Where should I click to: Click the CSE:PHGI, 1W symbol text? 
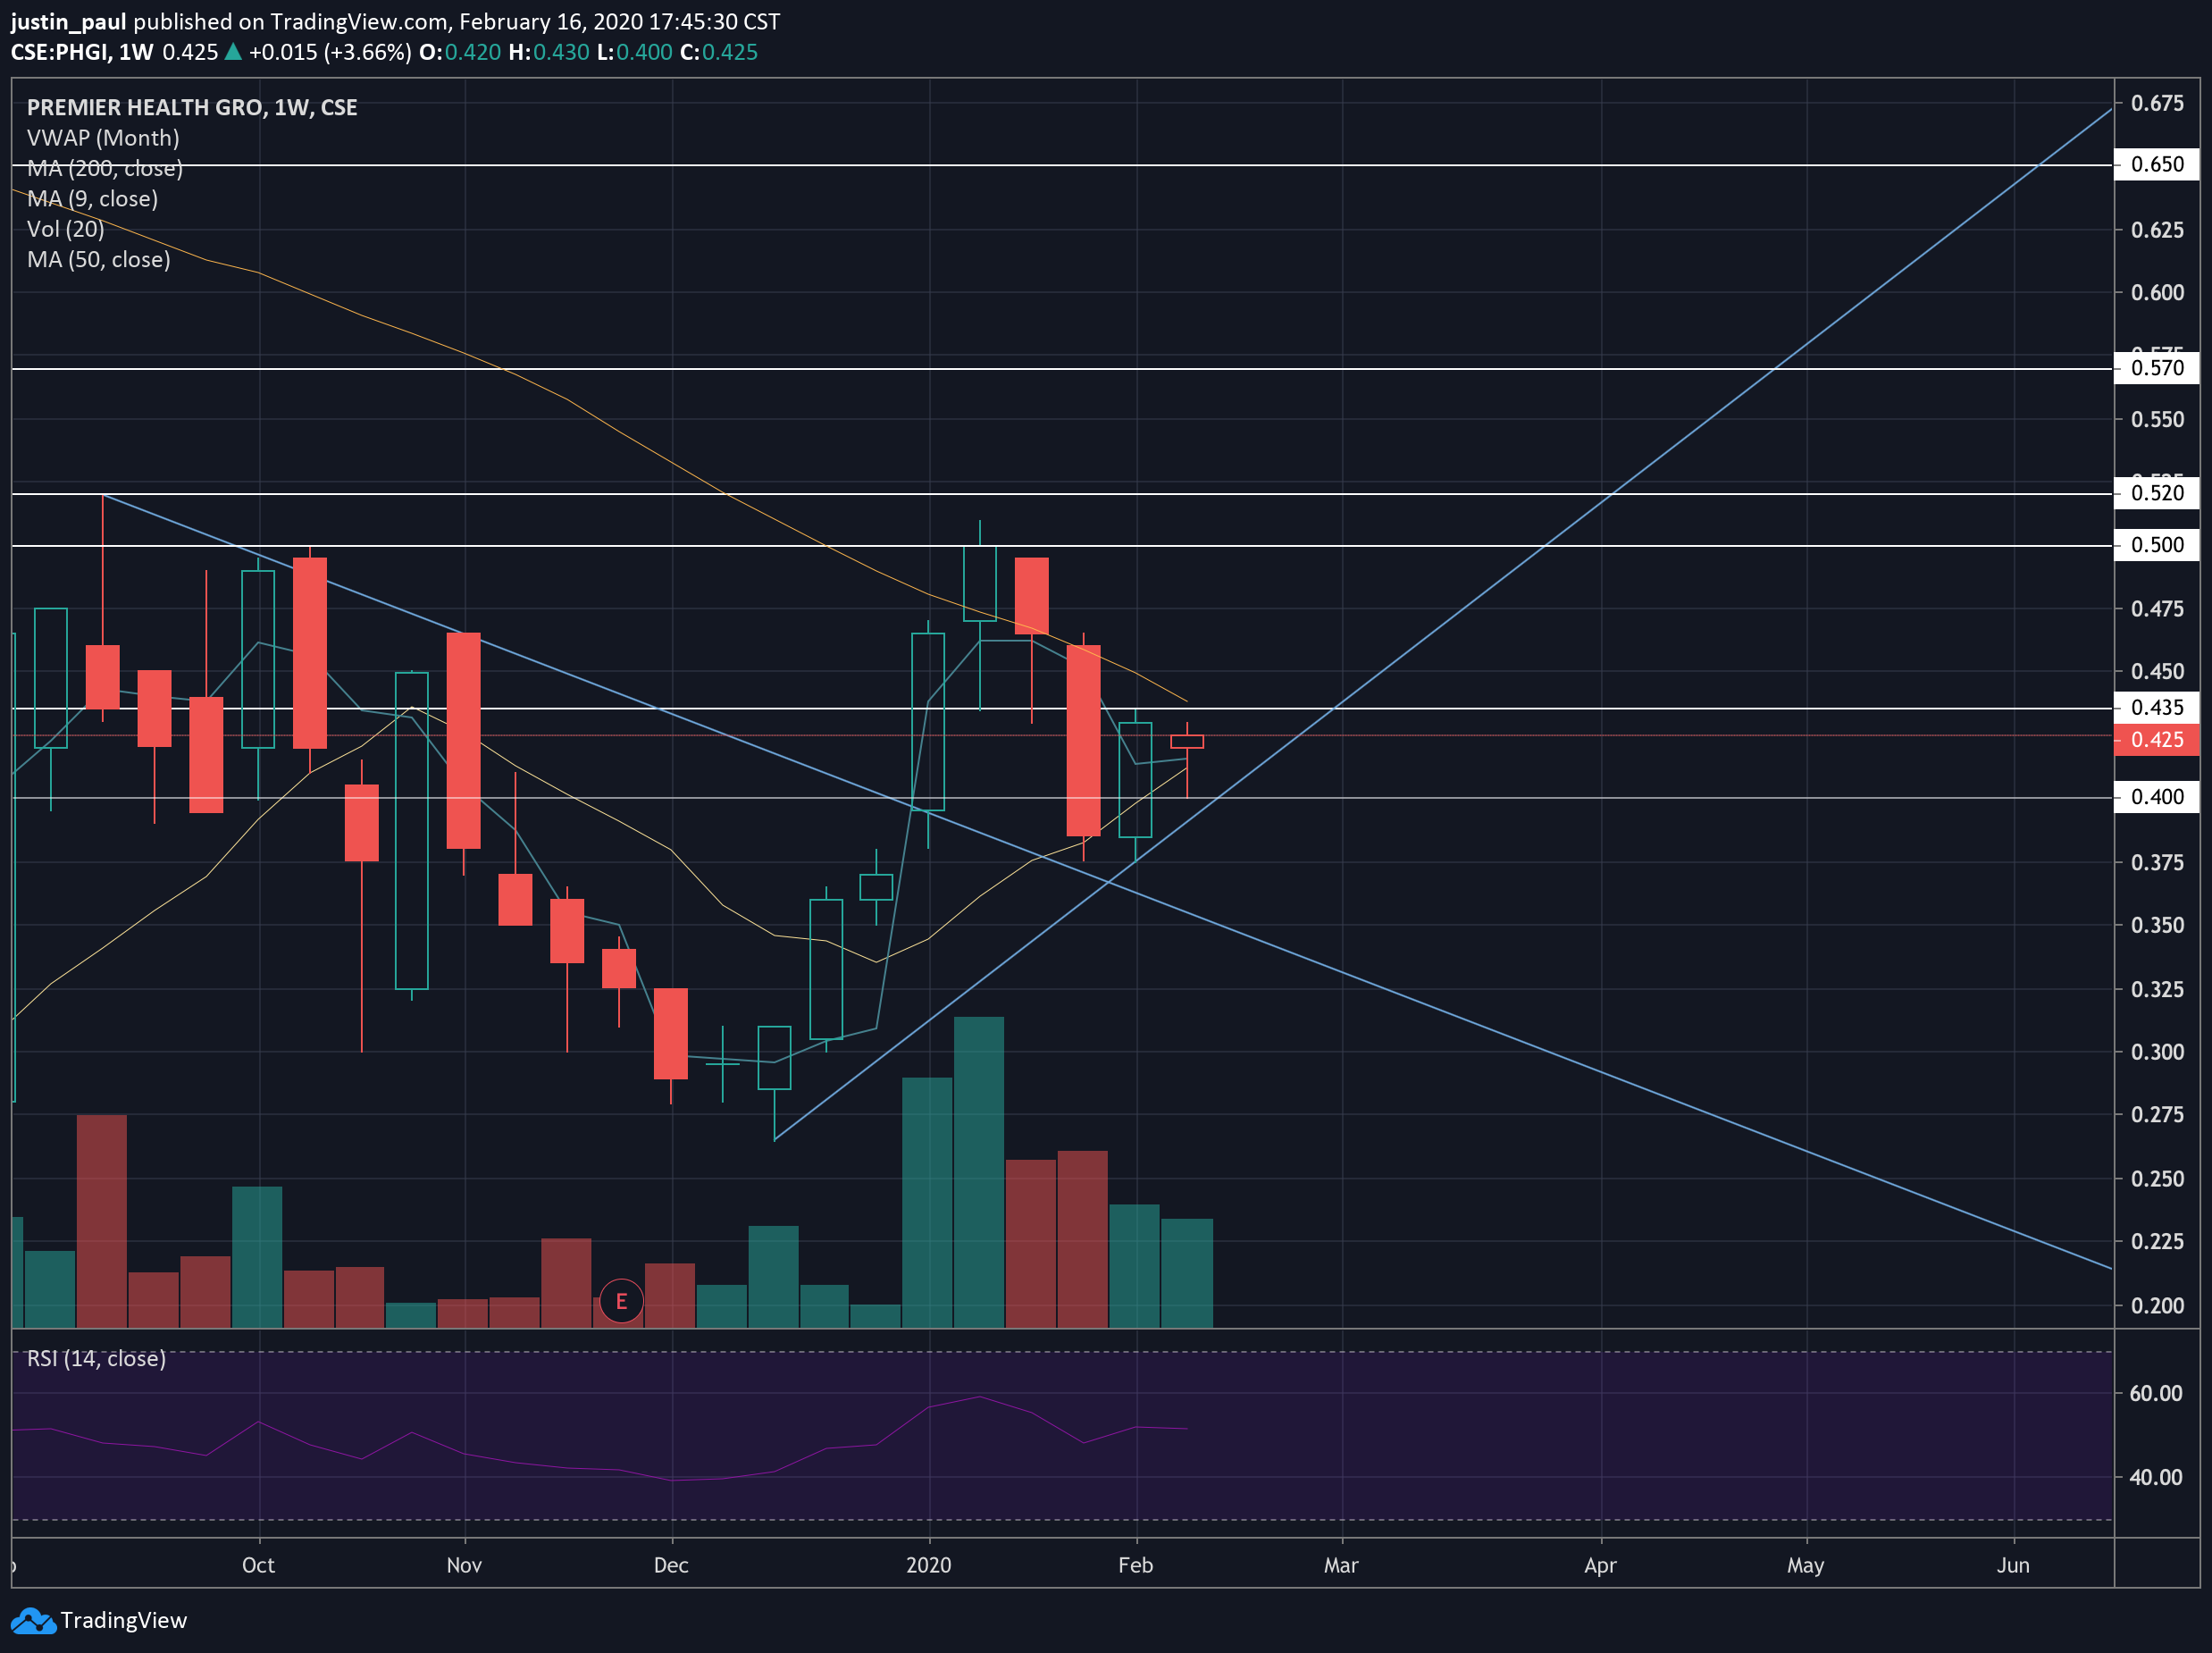pos(82,52)
